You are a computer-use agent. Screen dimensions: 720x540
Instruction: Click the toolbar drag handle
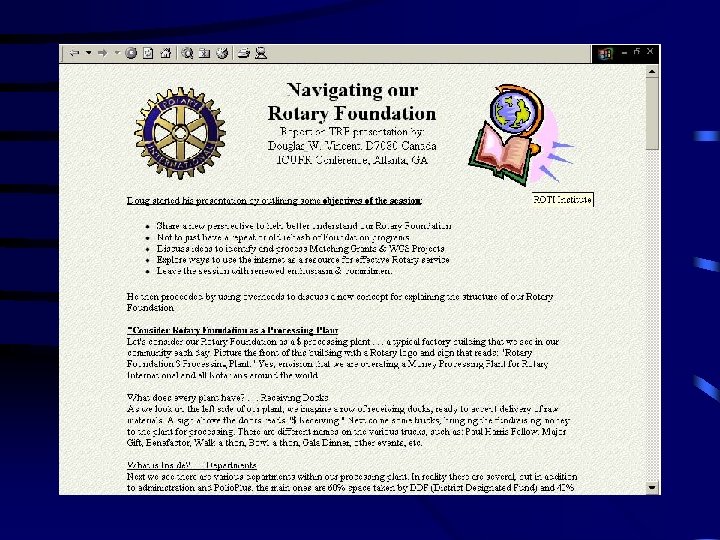[x=63, y=53]
